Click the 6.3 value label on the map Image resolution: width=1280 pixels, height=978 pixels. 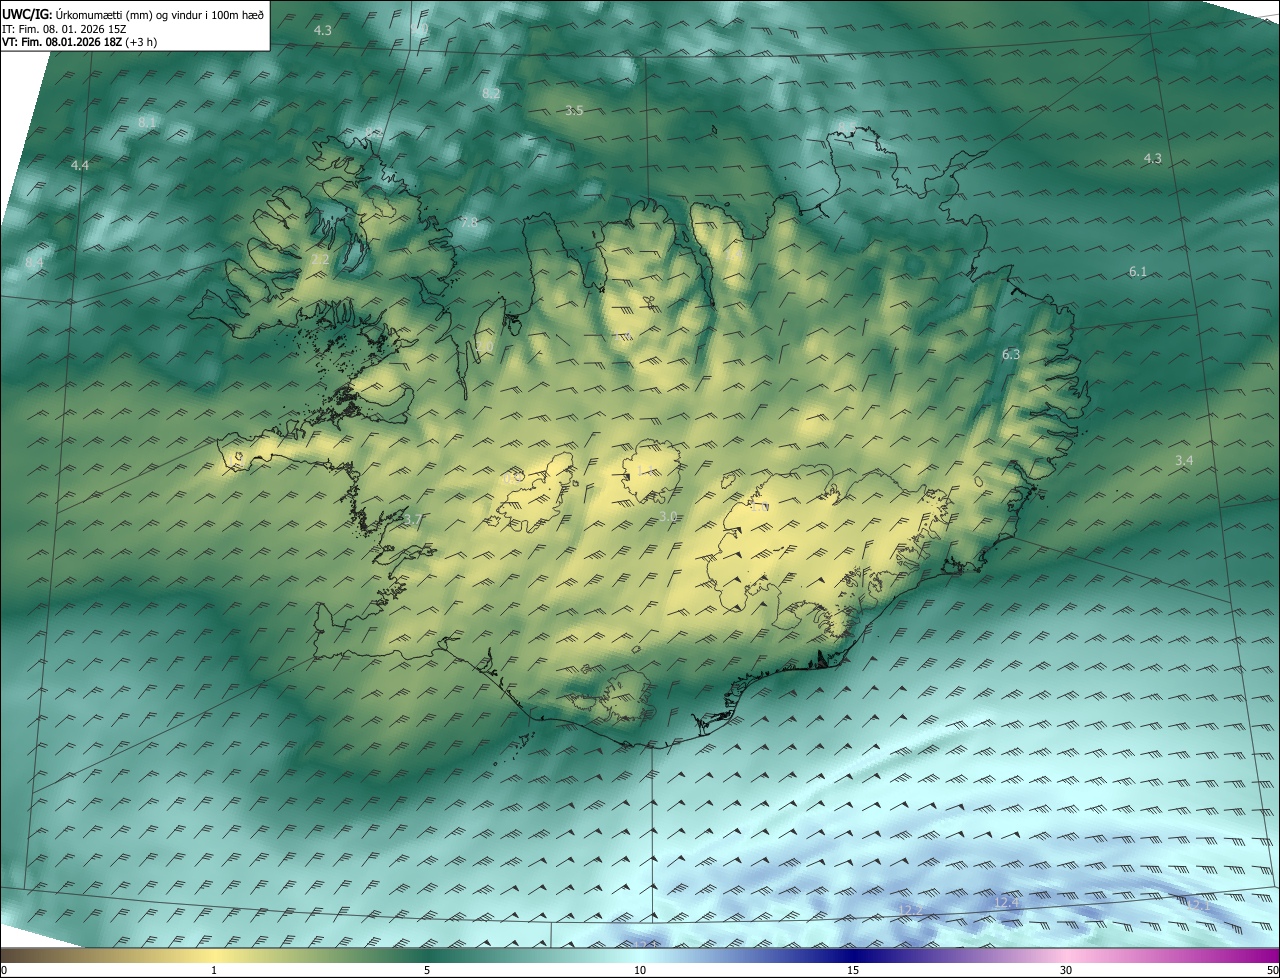(1011, 354)
